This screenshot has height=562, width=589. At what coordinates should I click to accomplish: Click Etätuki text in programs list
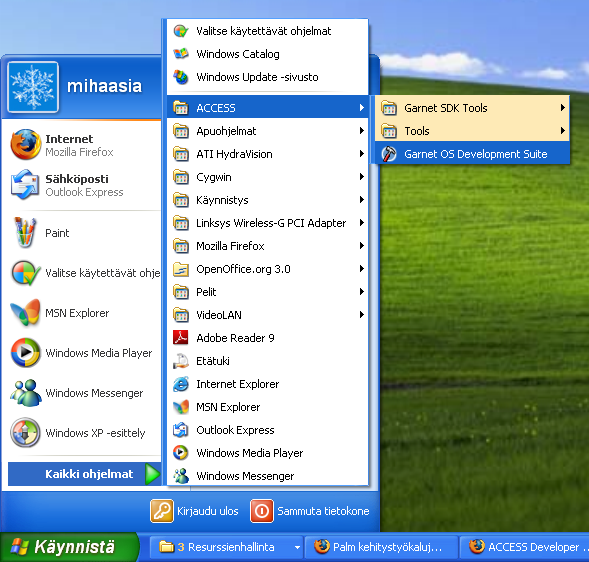coord(213,361)
